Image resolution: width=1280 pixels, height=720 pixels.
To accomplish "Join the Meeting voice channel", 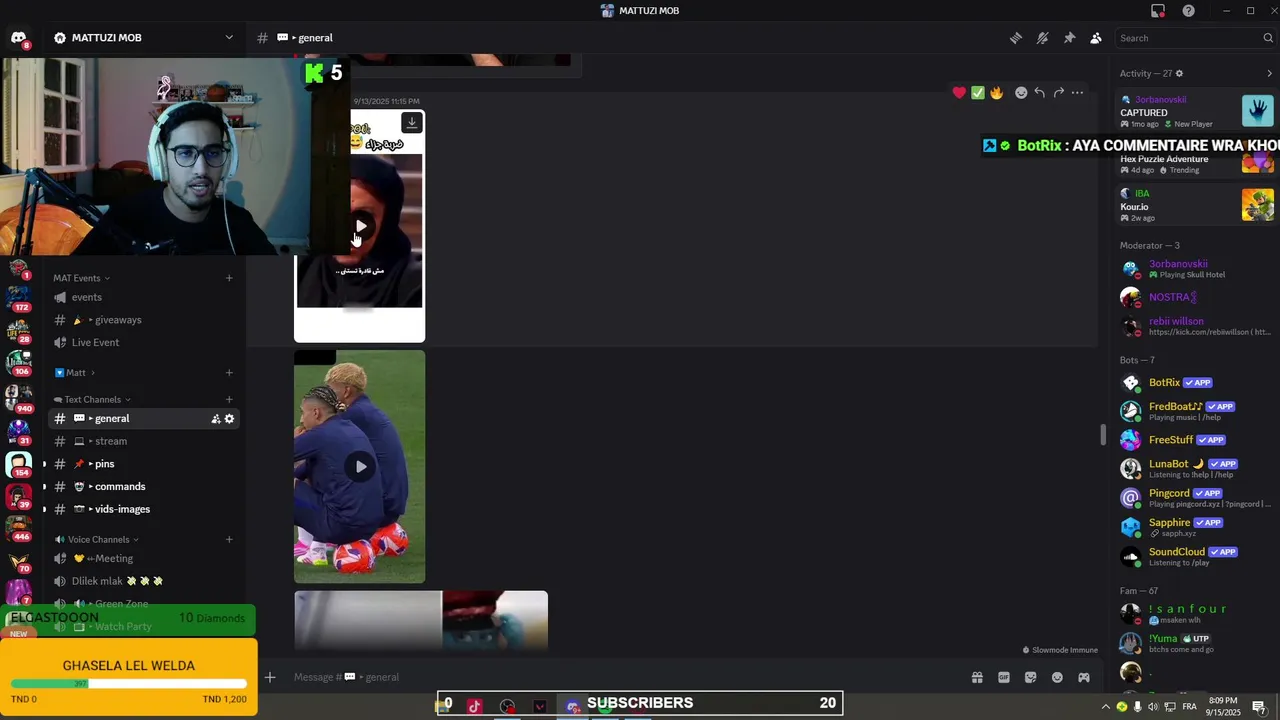I will click(145, 559).
